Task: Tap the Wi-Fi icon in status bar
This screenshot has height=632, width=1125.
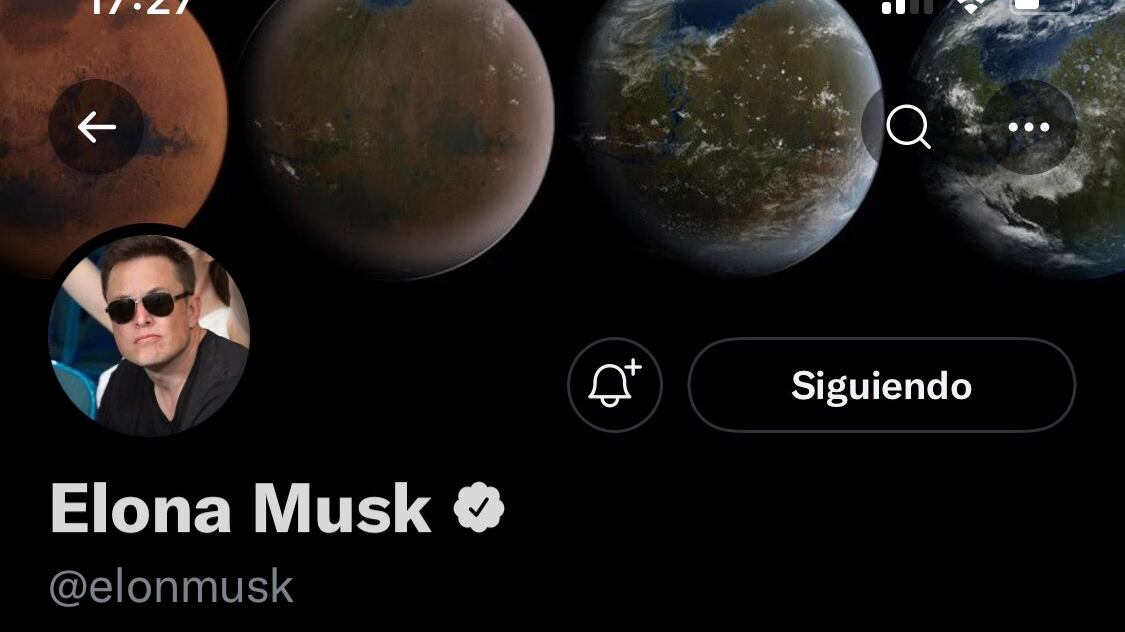Action: click(971, 6)
